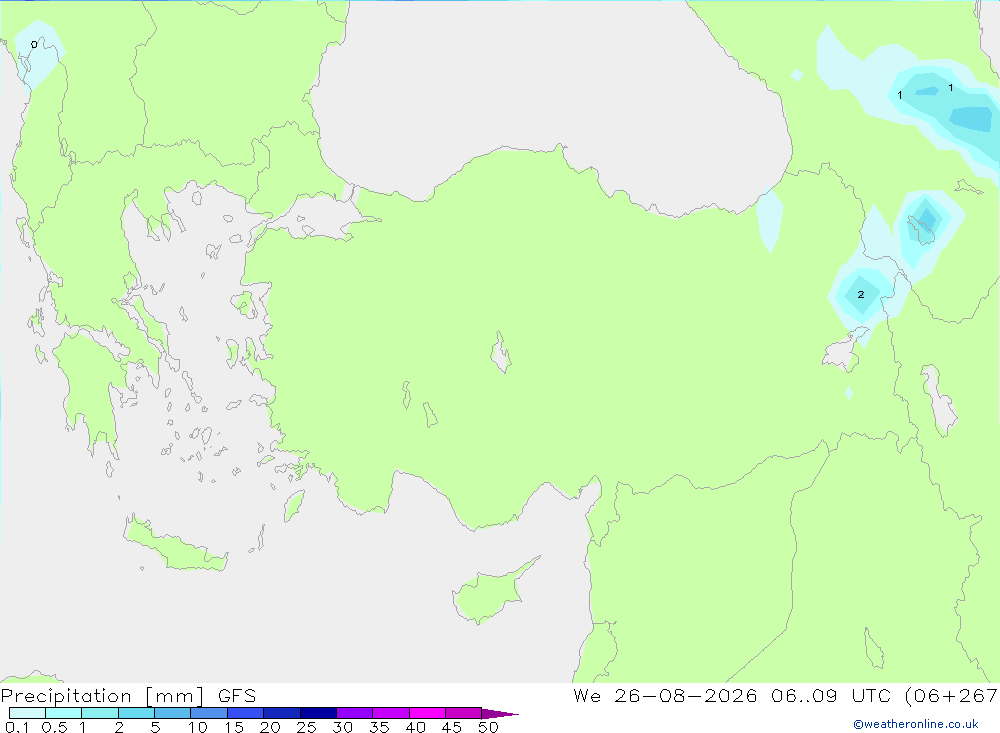Click the island of Crete on the map
The image size is (1000, 733).
(x=175, y=546)
